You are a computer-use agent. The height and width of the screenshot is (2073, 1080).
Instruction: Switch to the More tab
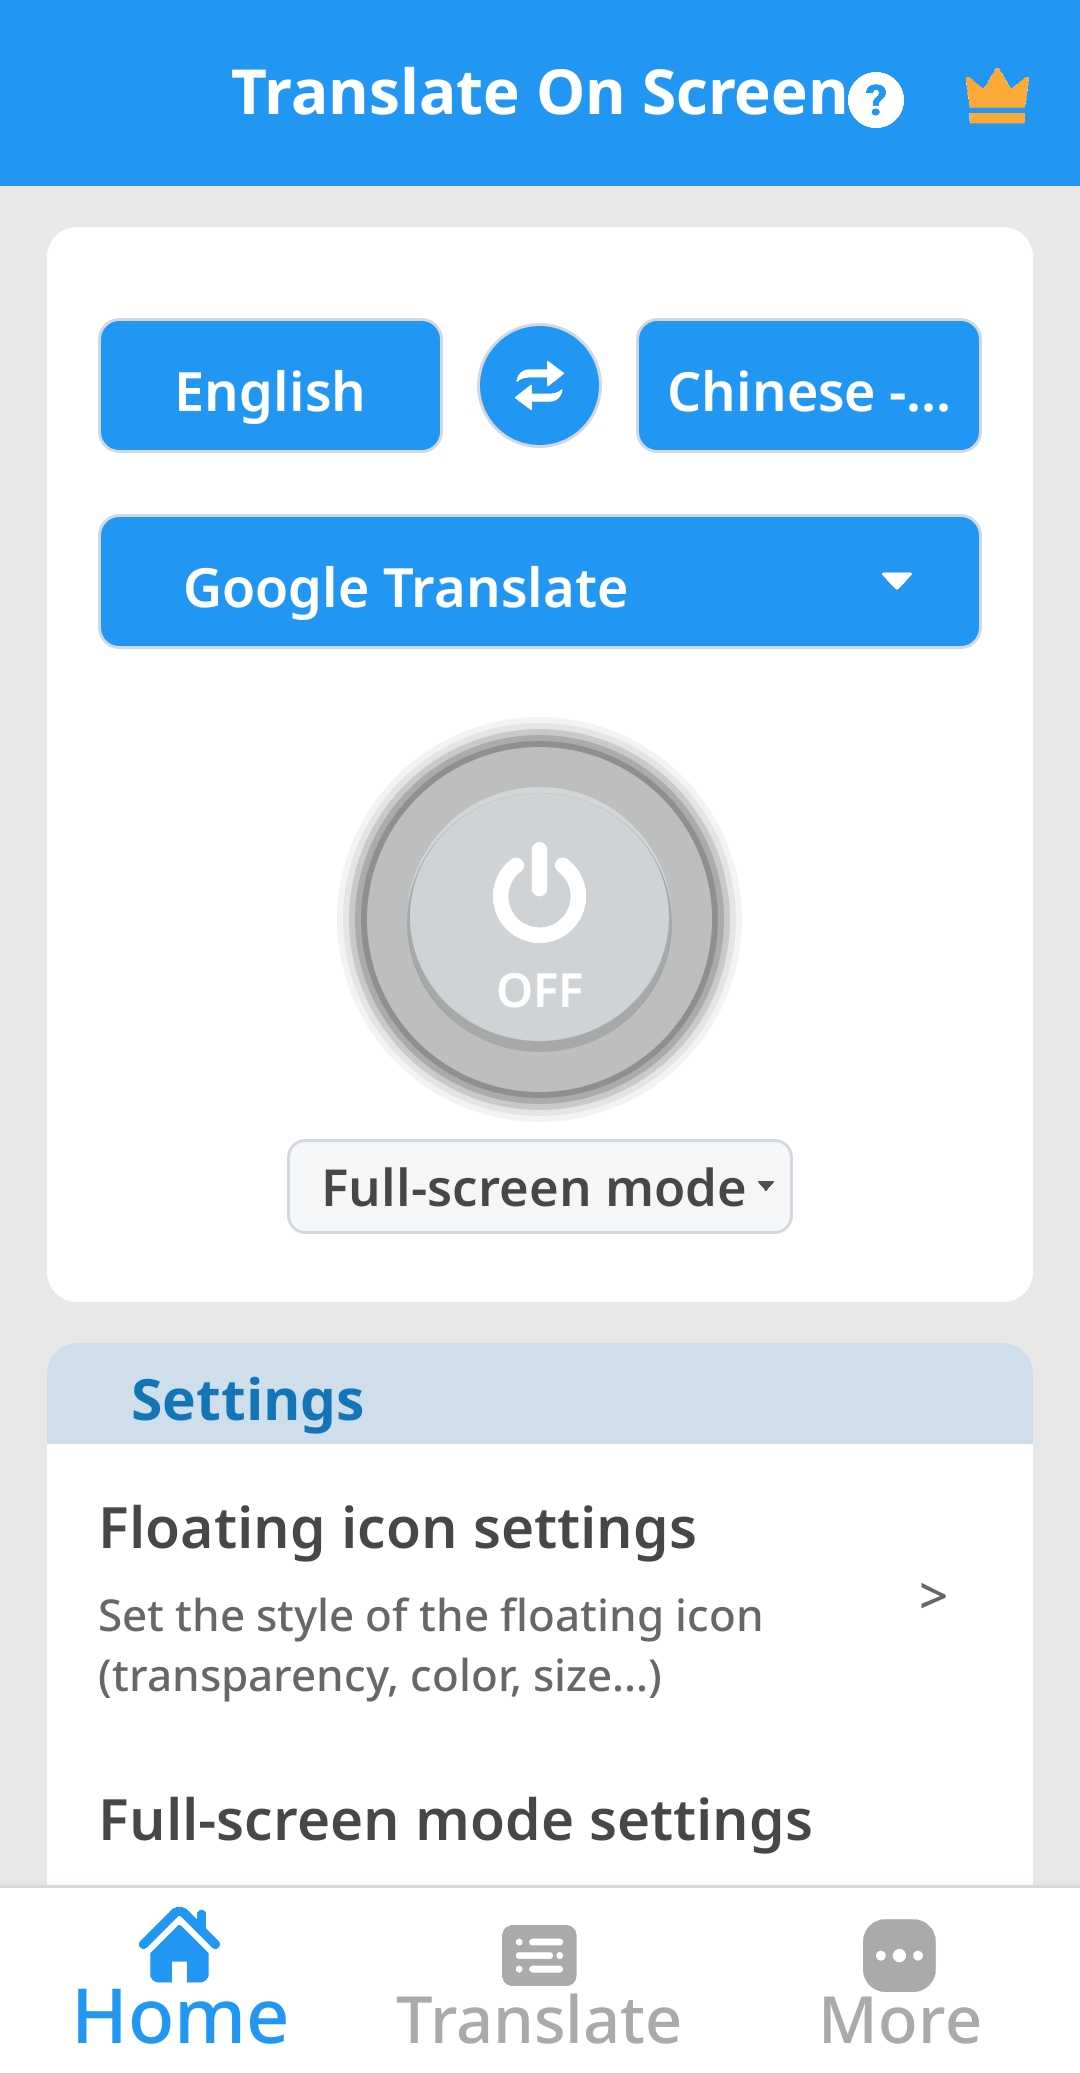click(x=899, y=2020)
